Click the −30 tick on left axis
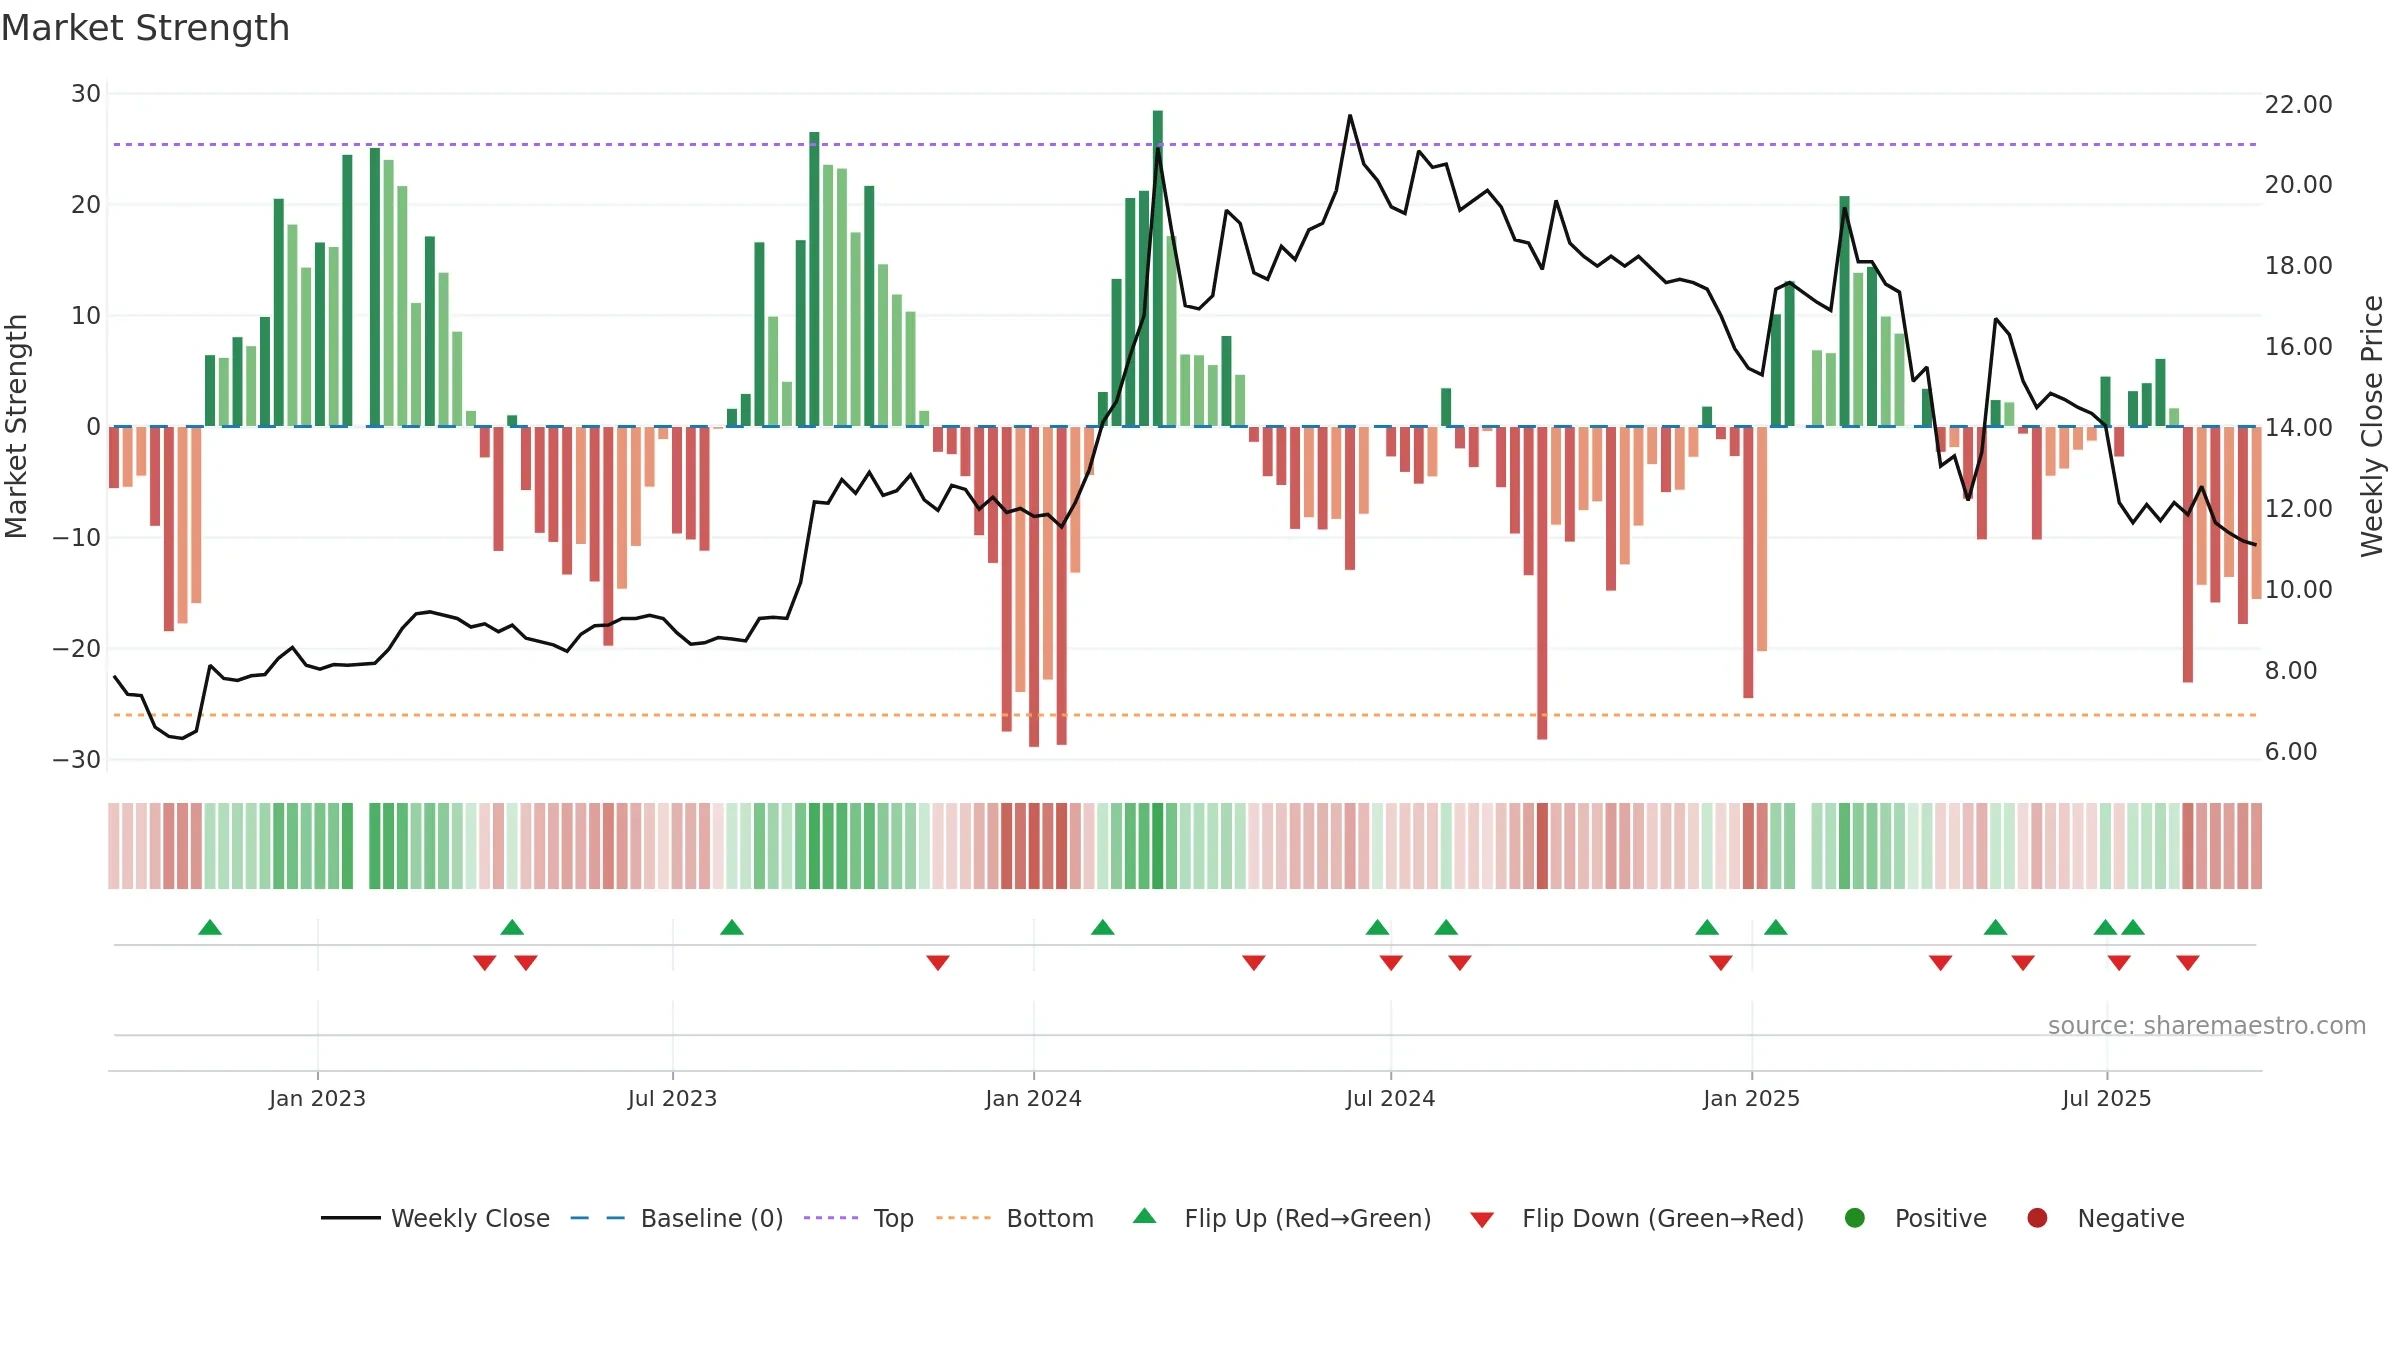2400x1350 pixels. tap(77, 760)
